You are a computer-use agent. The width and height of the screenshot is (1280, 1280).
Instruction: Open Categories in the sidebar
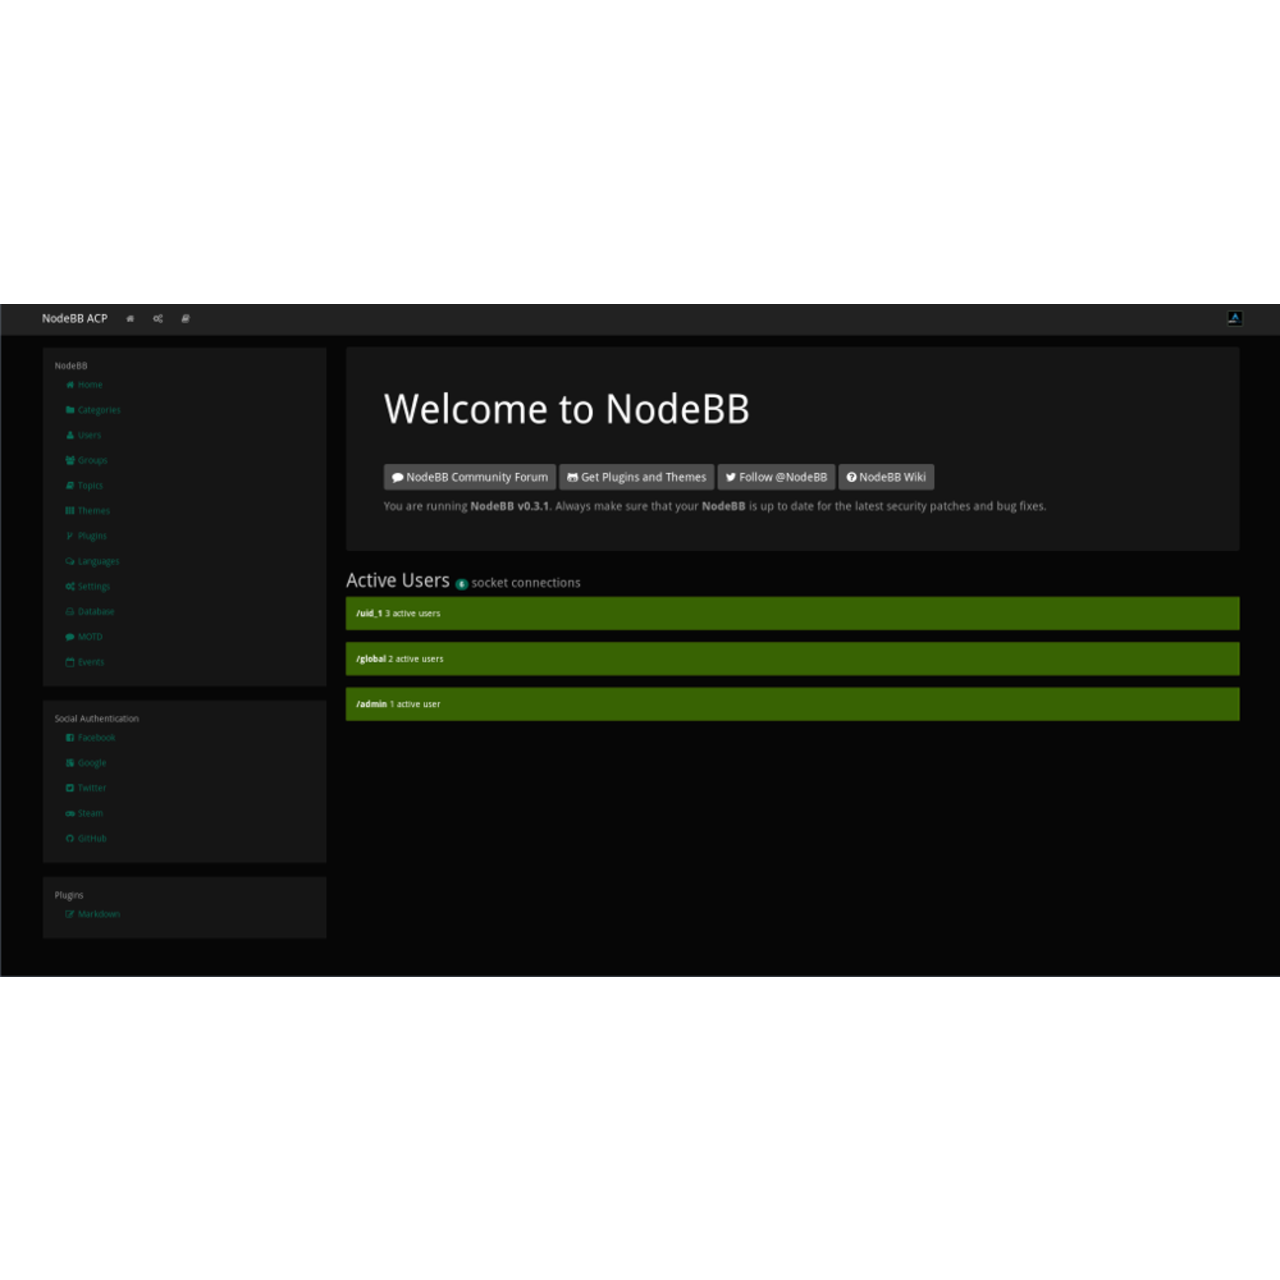[98, 410]
